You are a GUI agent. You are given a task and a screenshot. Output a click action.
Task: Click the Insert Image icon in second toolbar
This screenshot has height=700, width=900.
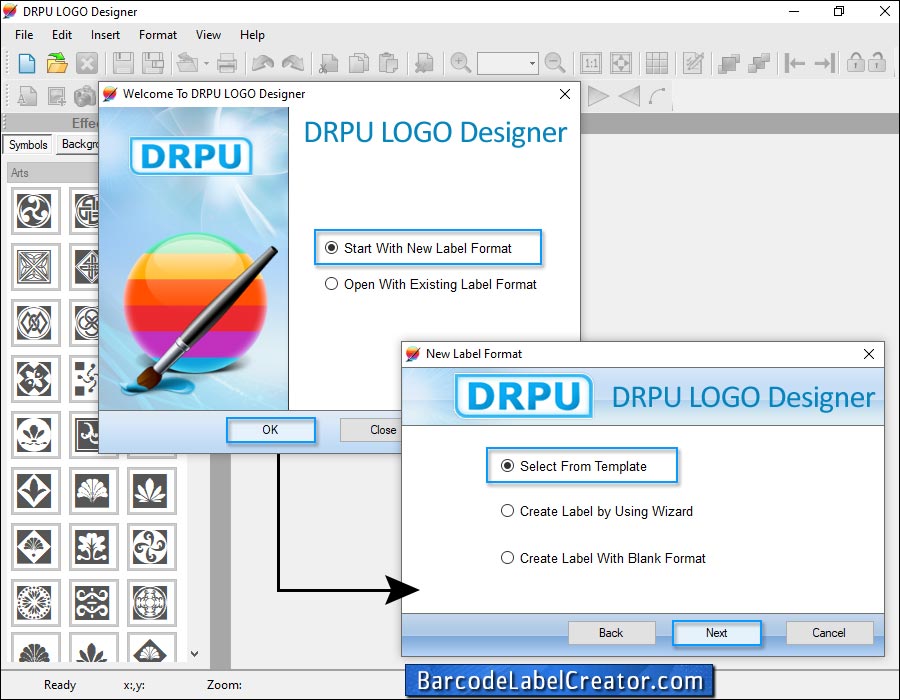pyautogui.click(x=57, y=96)
